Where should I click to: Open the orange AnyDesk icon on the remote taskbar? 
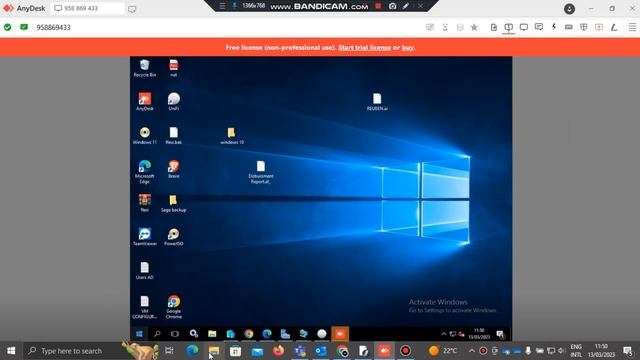pyautogui.click(x=340, y=334)
